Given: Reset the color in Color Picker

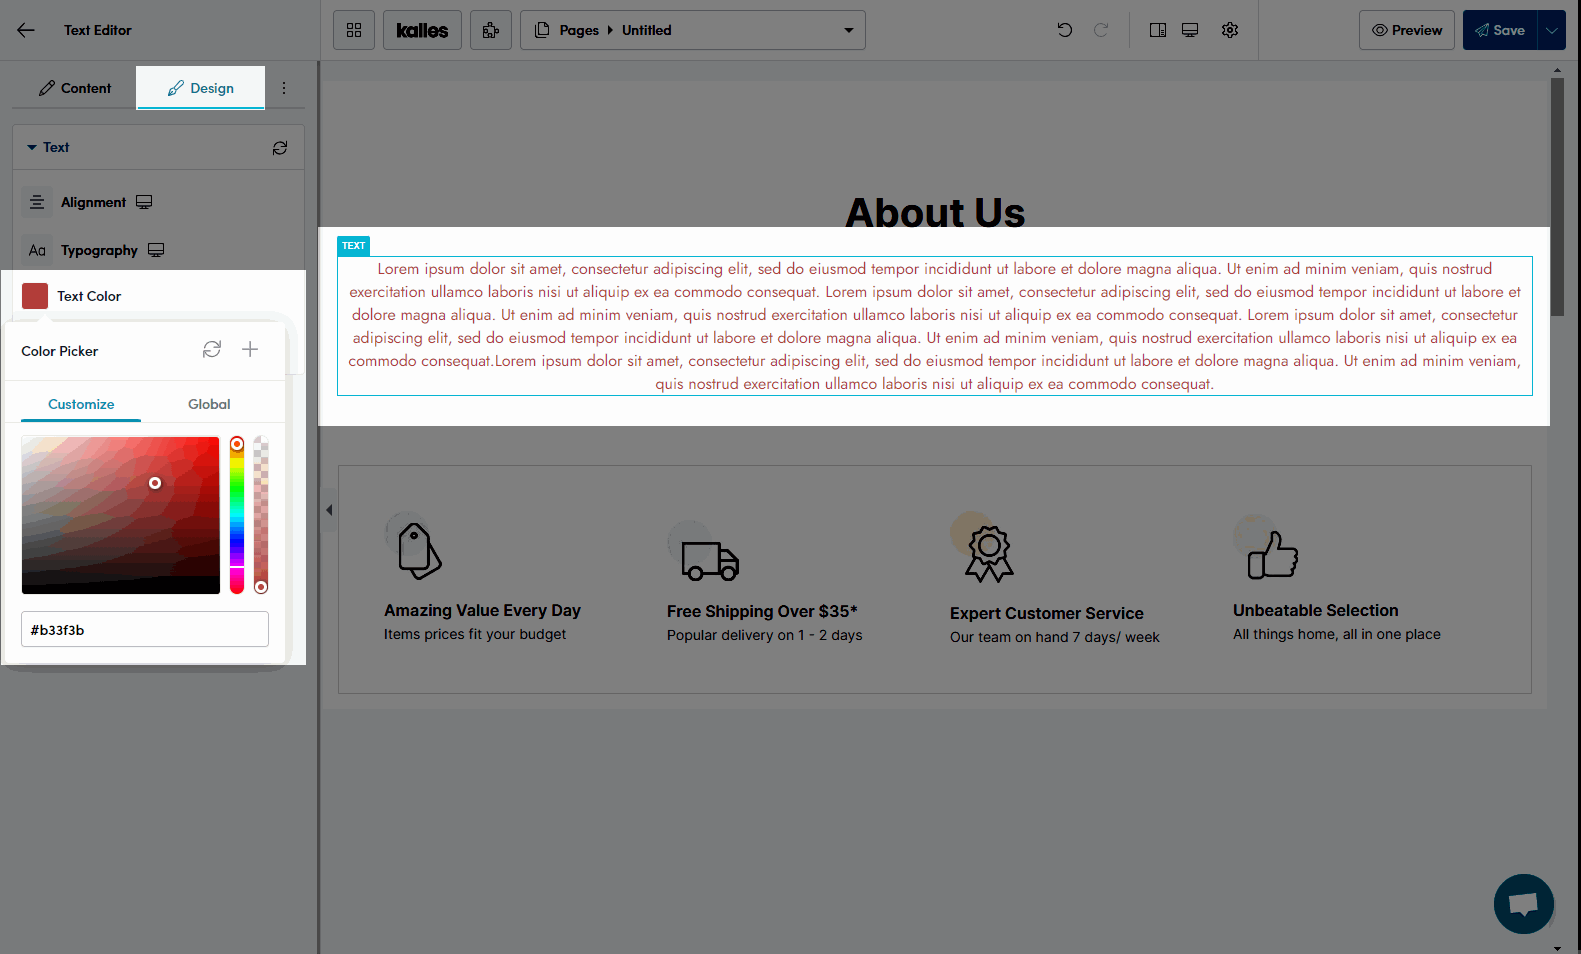Looking at the screenshot, I should (x=212, y=349).
